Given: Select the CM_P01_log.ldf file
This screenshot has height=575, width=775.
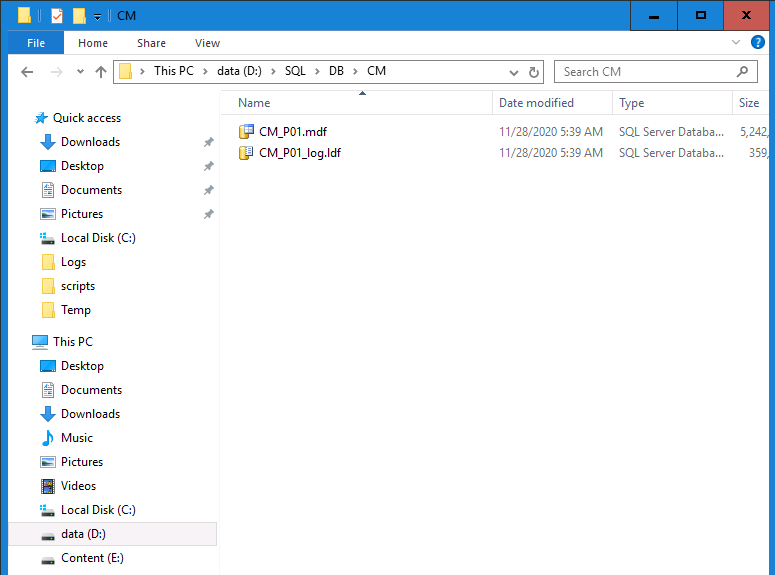Looking at the screenshot, I should (x=300, y=153).
